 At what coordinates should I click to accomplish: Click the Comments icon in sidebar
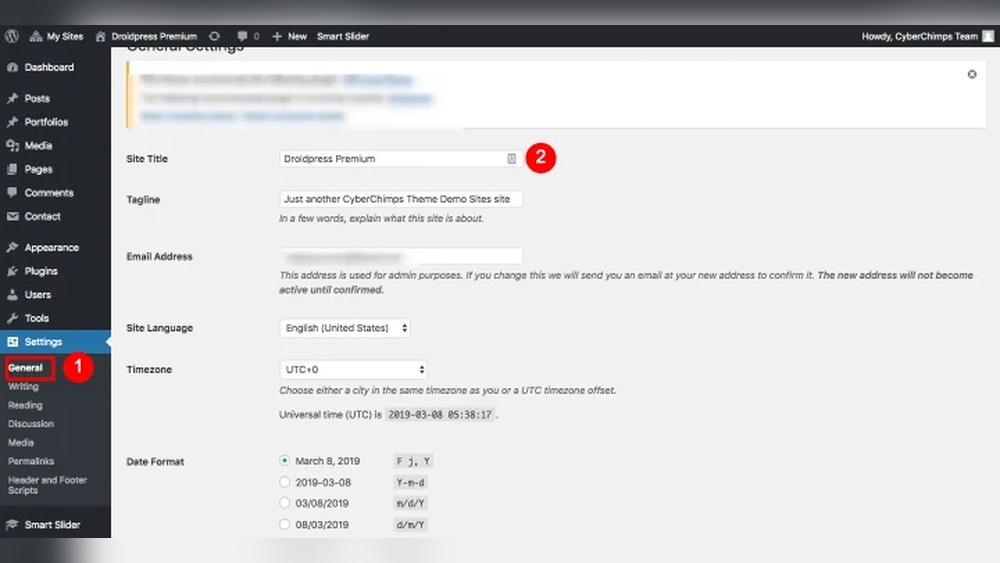click(12, 193)
